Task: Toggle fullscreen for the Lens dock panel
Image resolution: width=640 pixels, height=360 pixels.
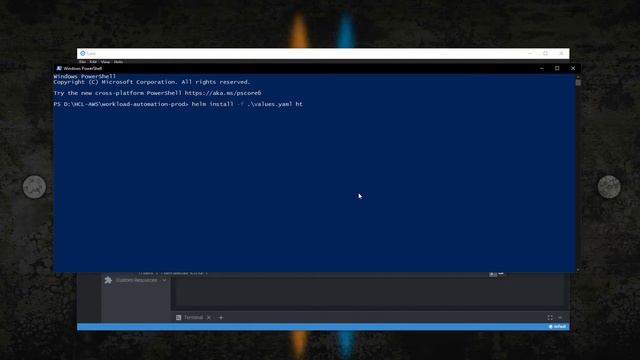Action: point(550,318)
